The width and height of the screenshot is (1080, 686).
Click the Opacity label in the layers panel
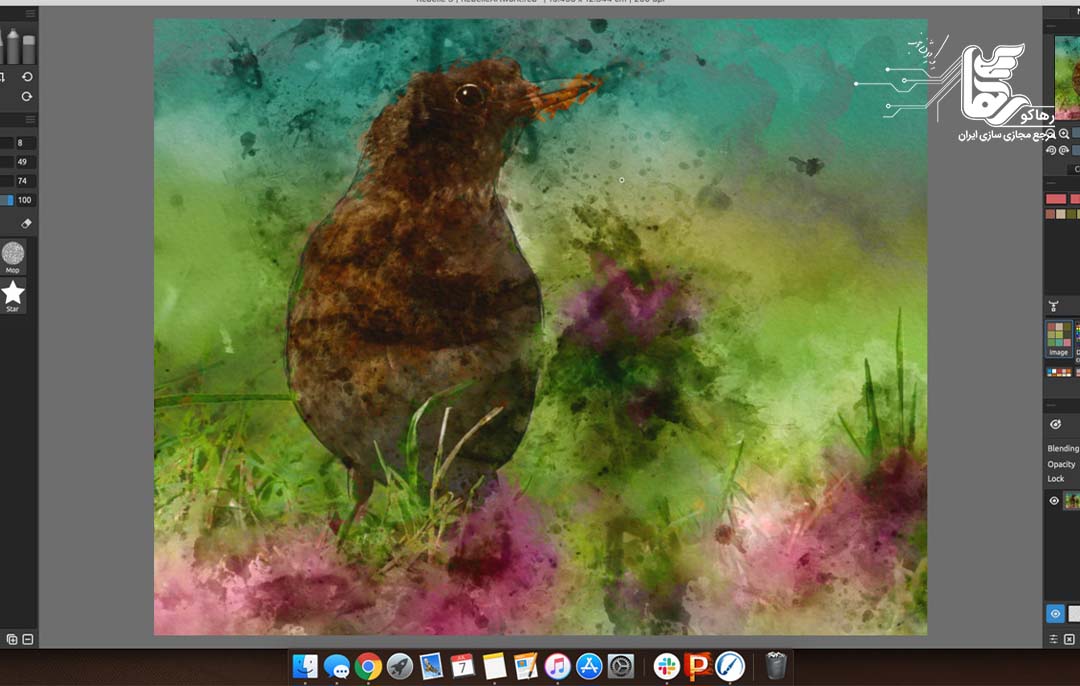point(1061,464)
